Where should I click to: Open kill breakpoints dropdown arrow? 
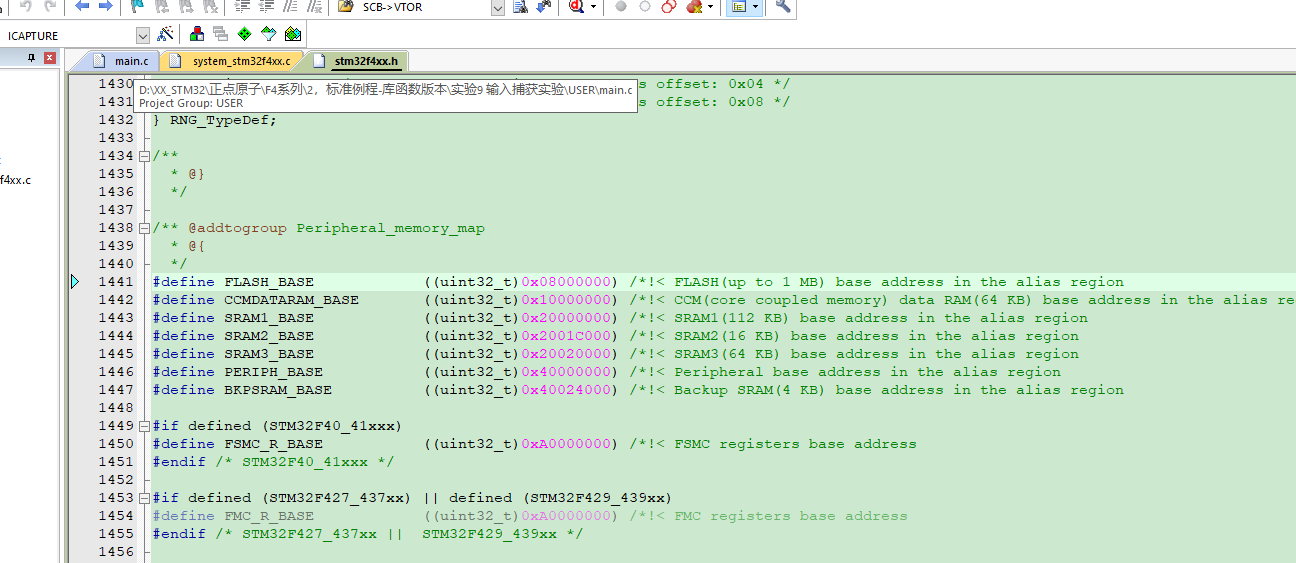[710, 6]
